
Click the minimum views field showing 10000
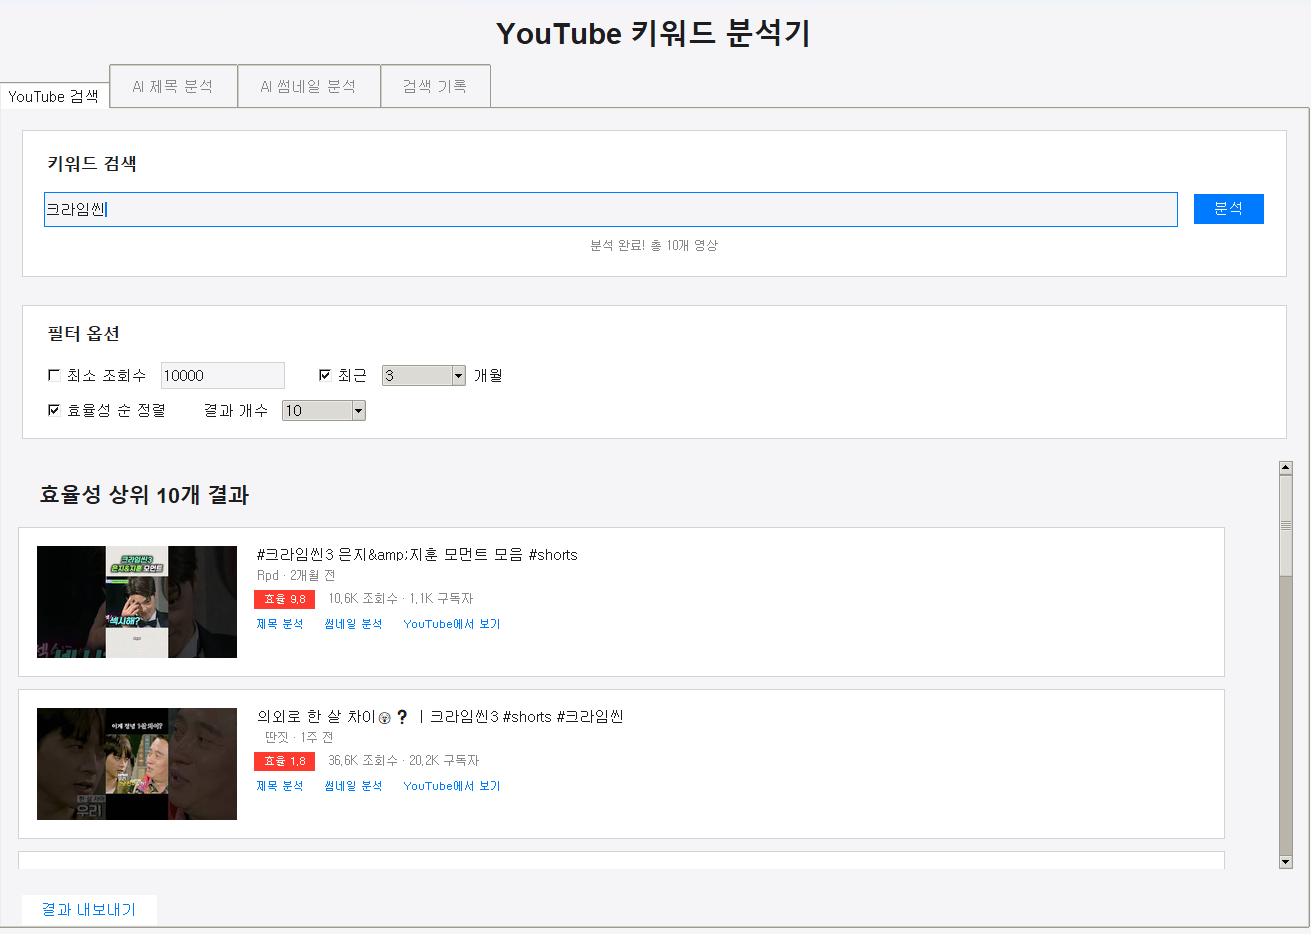click(x=222, y=375)
